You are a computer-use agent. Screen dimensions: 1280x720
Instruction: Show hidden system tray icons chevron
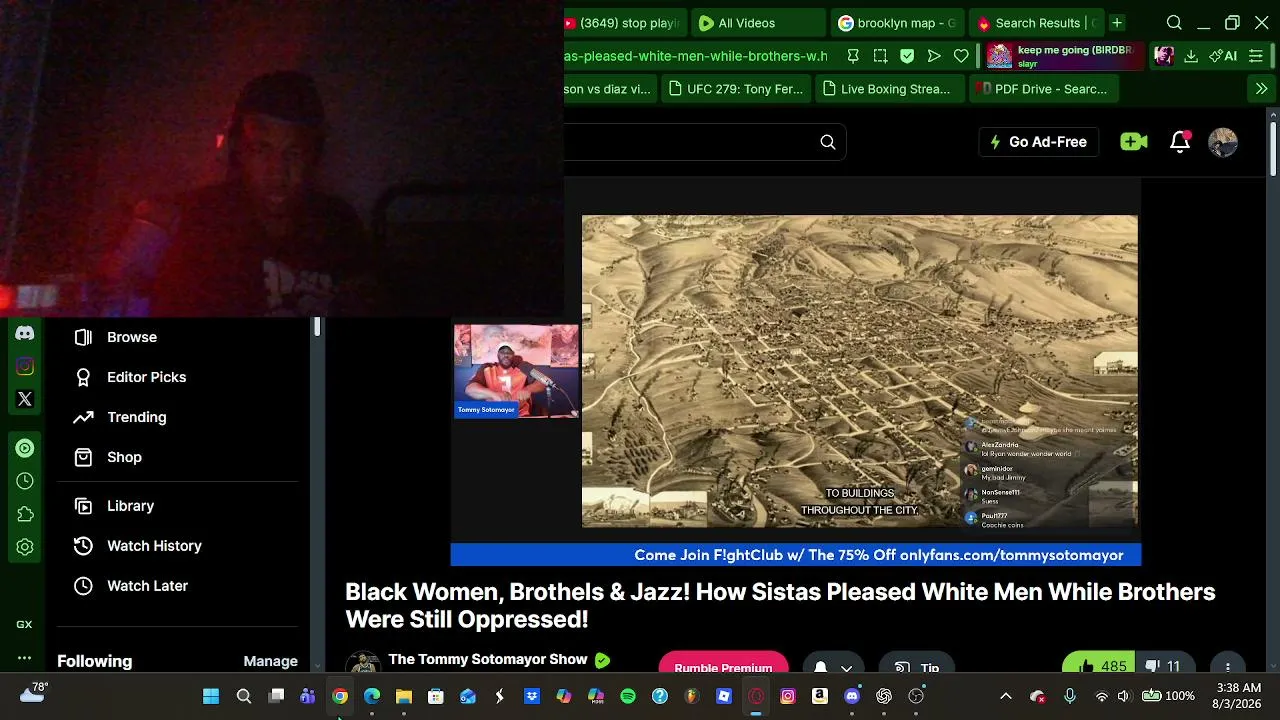click(x=1006, y=696)
